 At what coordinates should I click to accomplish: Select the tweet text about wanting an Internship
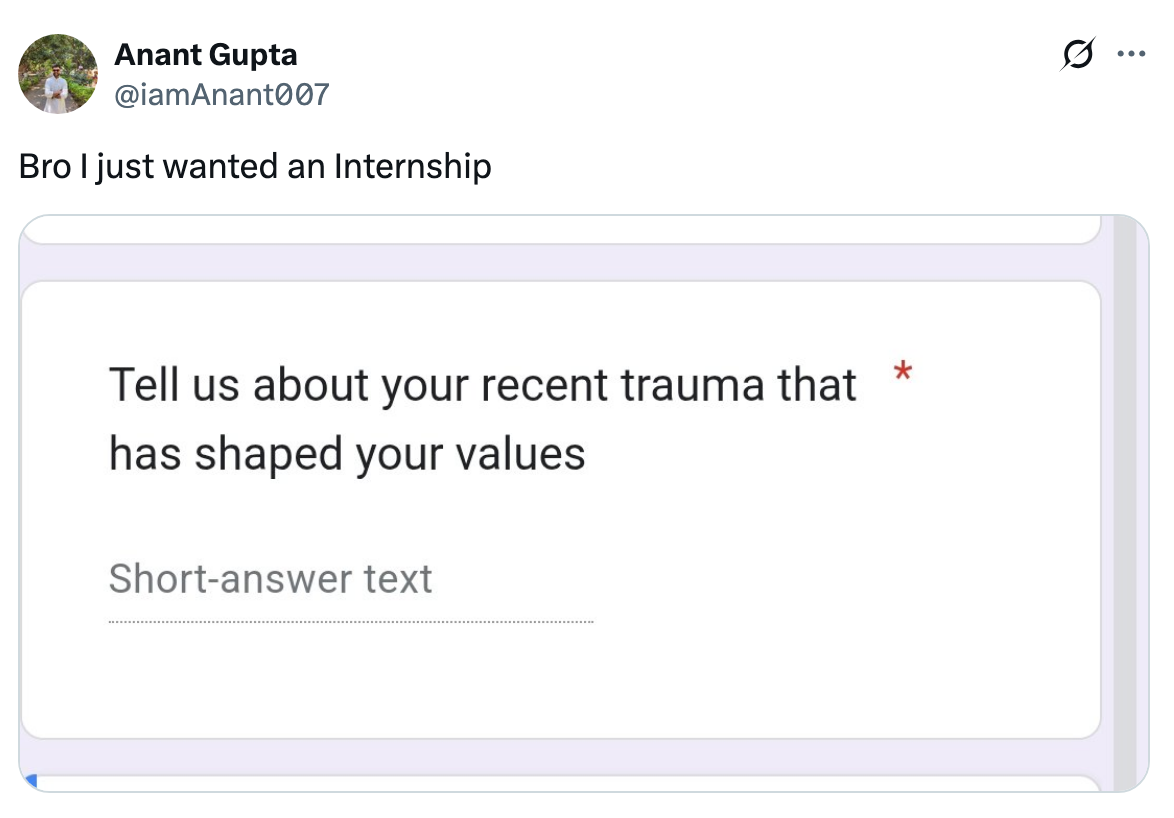click(254, 166)
